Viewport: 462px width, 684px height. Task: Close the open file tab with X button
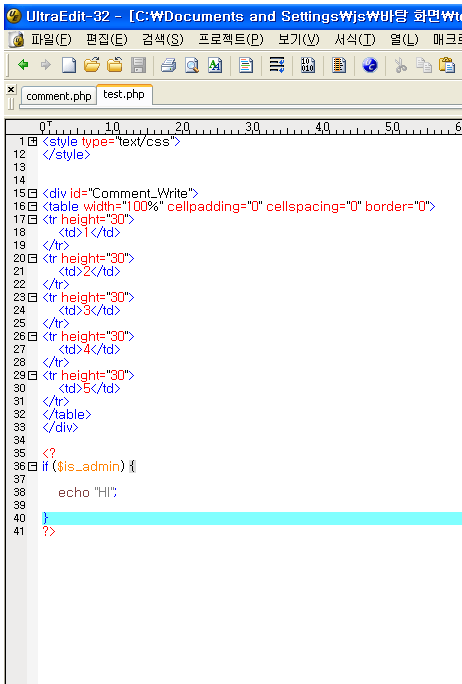pyautogui.click(x=11, y=89)
